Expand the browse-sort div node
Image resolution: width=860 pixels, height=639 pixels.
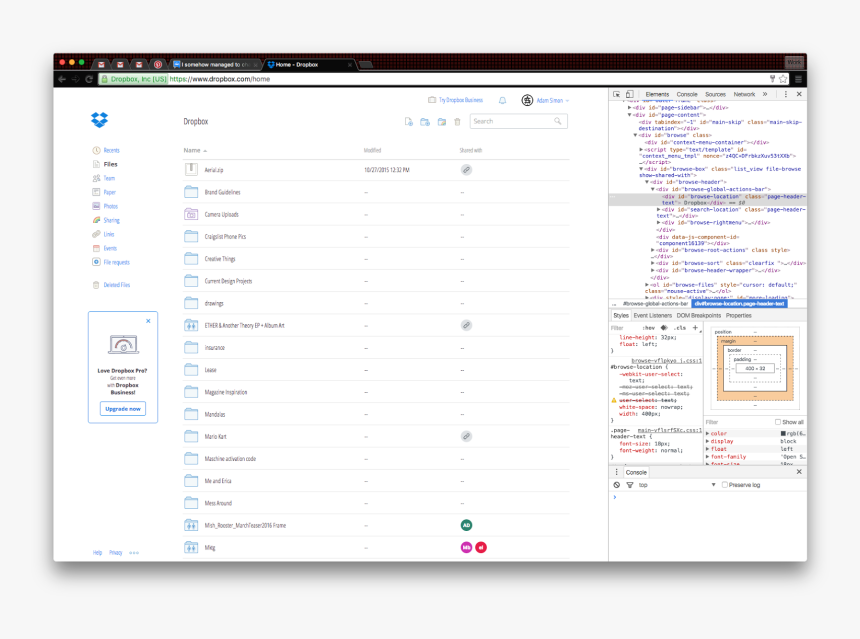tap(654, 263)
